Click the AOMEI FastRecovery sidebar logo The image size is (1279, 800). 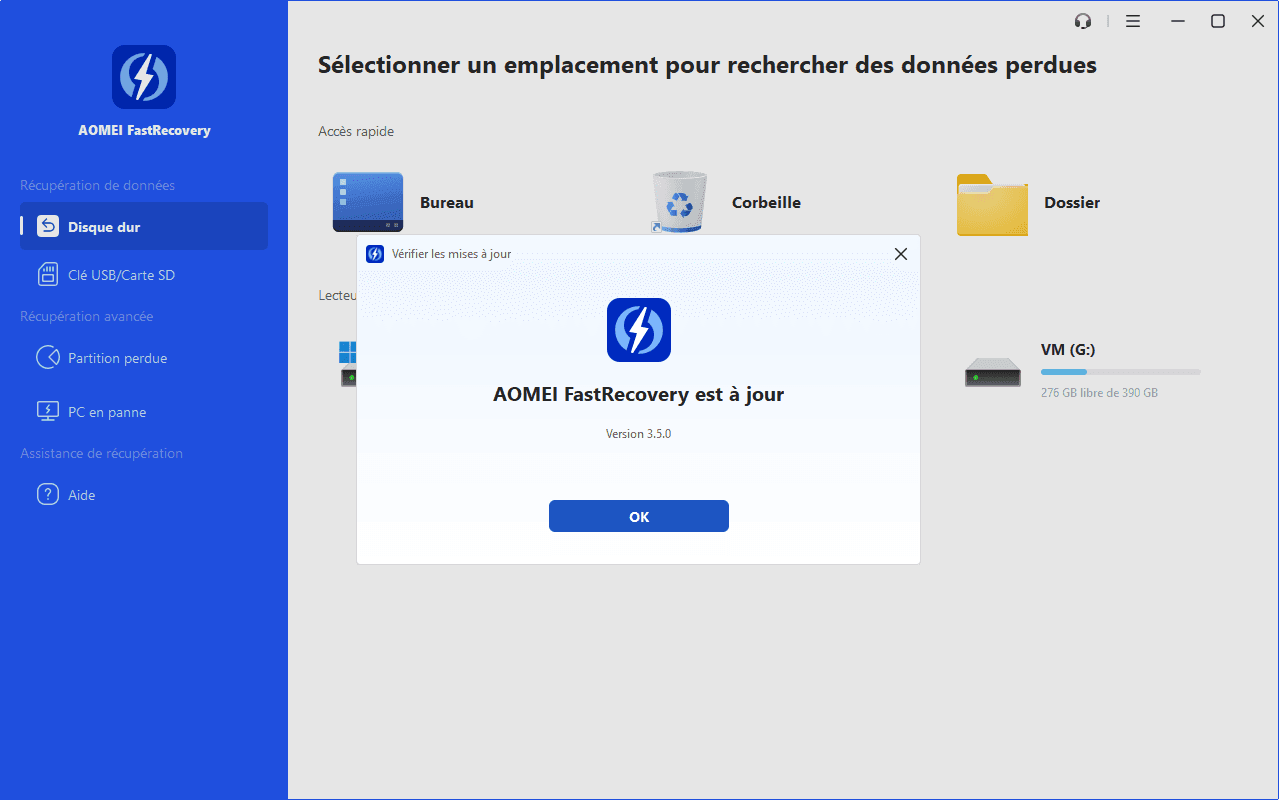[x=144, y=77]
